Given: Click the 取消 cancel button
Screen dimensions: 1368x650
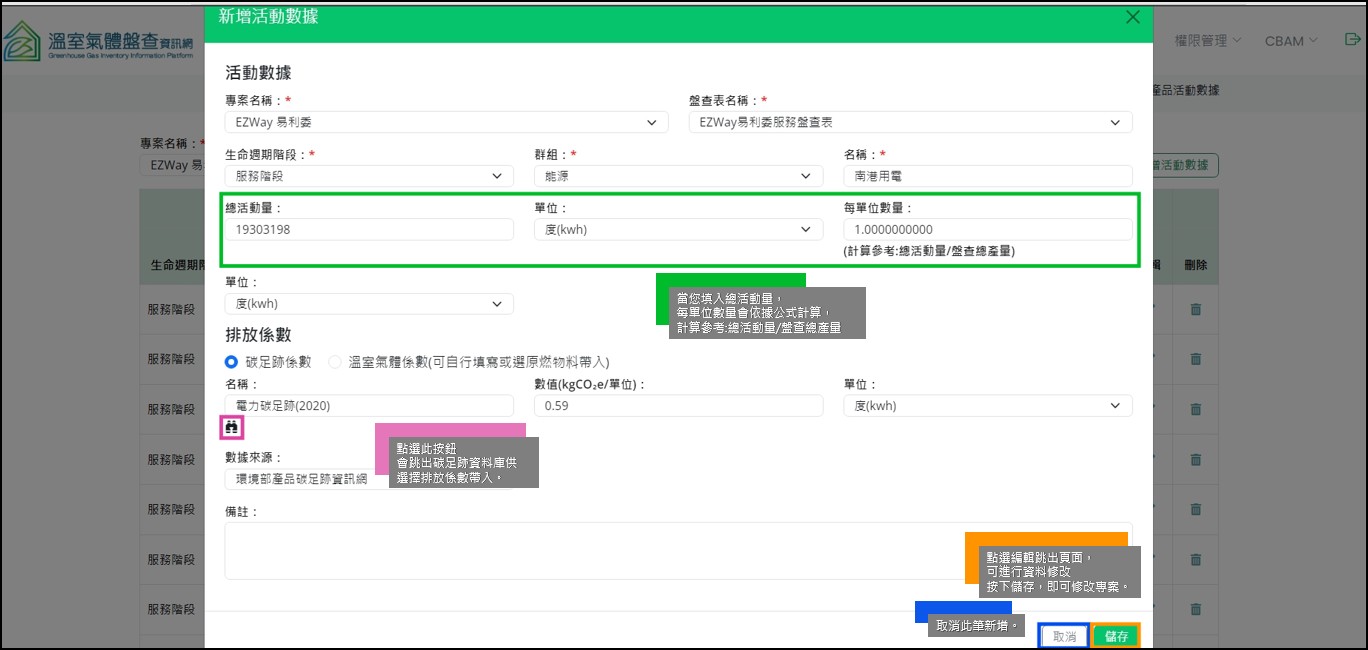Looking at the screenshot, I should click(x=1064, y=637).
